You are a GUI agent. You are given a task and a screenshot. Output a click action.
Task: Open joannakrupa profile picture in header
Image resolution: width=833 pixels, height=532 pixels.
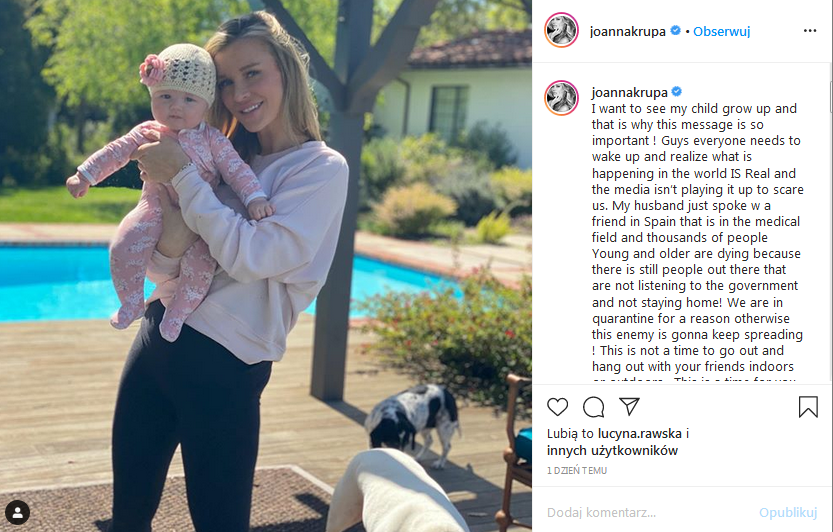pos(562,30)
